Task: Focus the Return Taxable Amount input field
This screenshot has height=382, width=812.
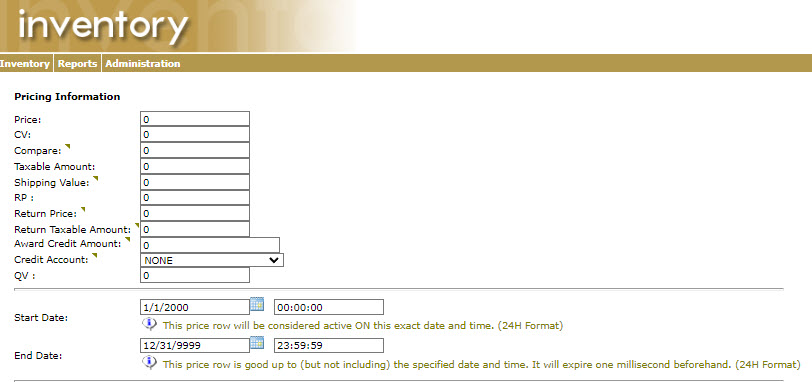Action: pos(195,229)
